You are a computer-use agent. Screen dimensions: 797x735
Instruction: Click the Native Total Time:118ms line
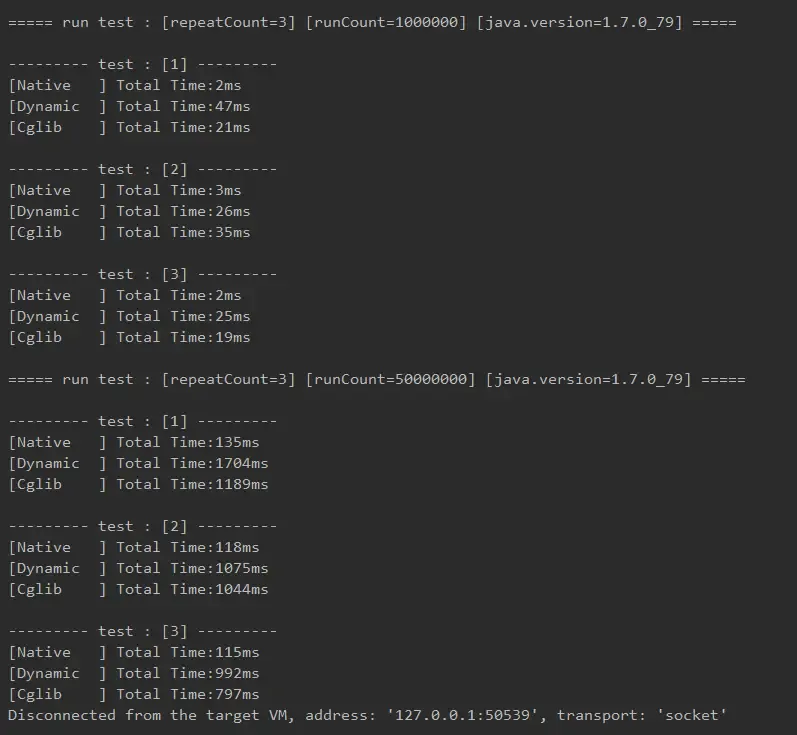(134, 547)
